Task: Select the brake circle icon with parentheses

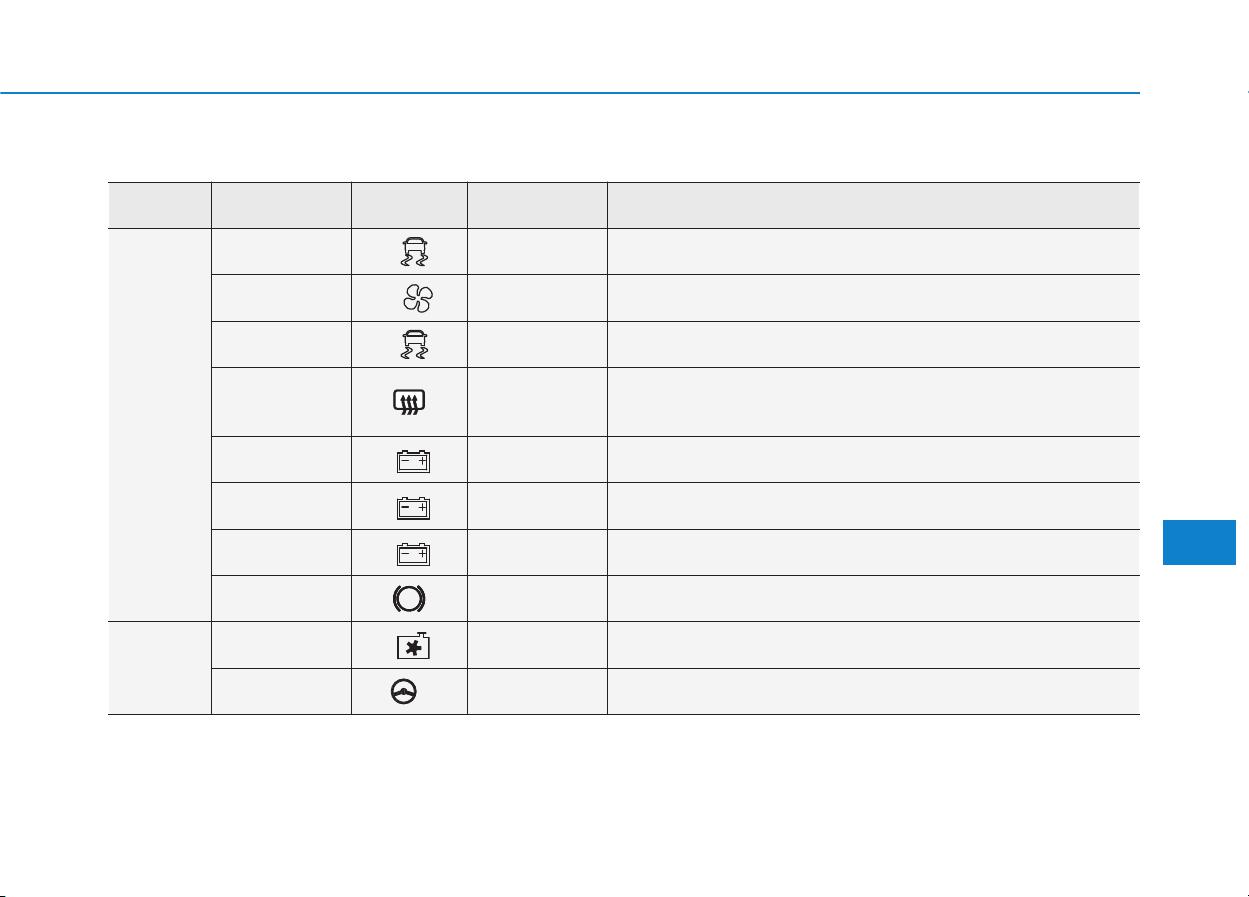Action: (409, 598)
